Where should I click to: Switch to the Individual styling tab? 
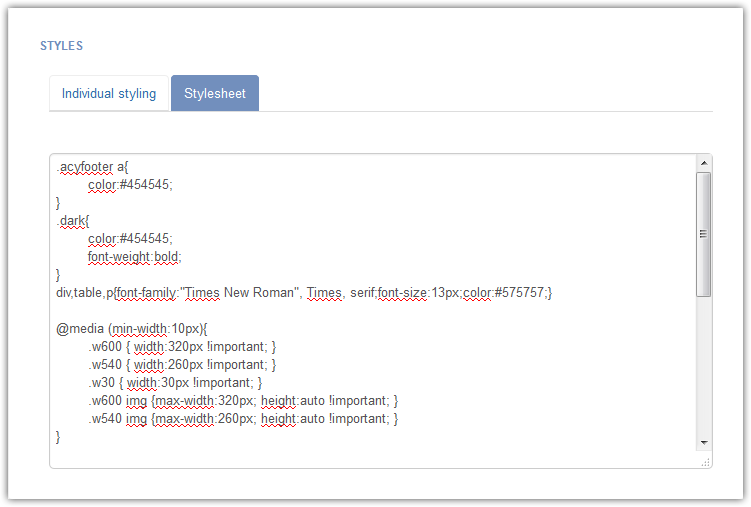[x=109, y=93]
